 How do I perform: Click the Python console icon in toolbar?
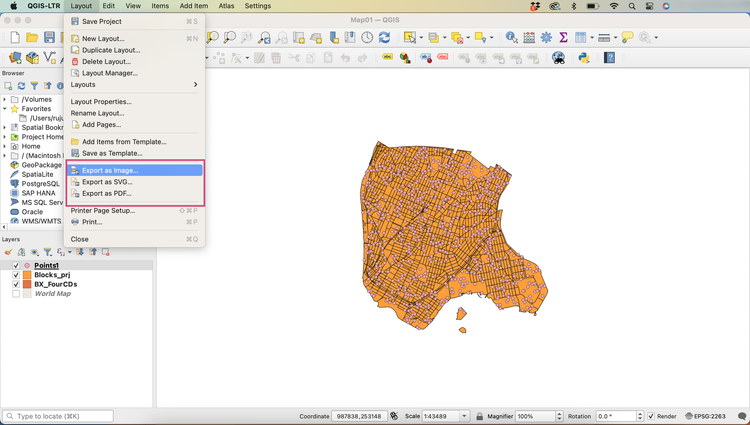584,58
